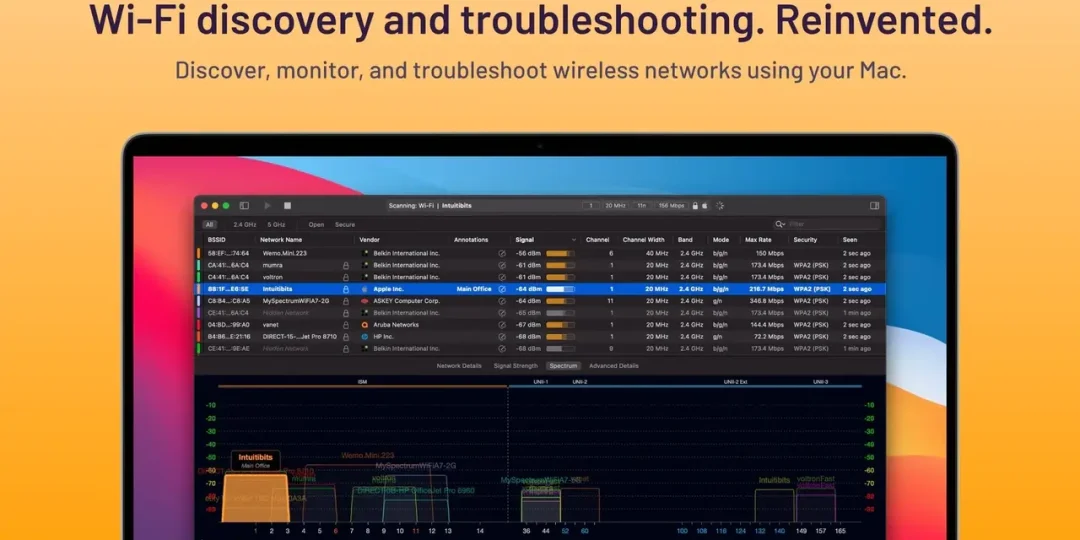1080x540 pixels.
Task: Click the annotation edit icon in the vanet row
Action: click(x=502, y=324)
